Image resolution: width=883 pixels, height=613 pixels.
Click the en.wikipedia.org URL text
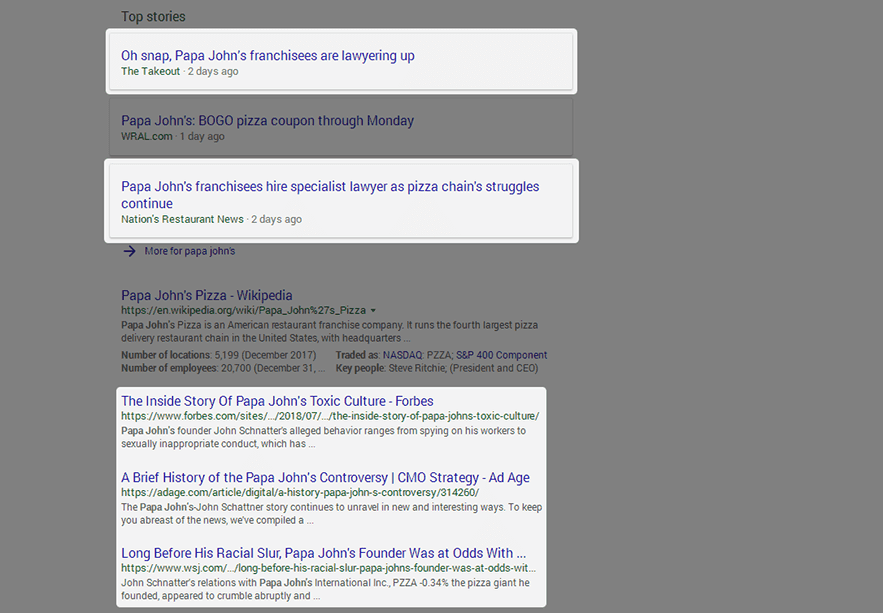(243, 311)
